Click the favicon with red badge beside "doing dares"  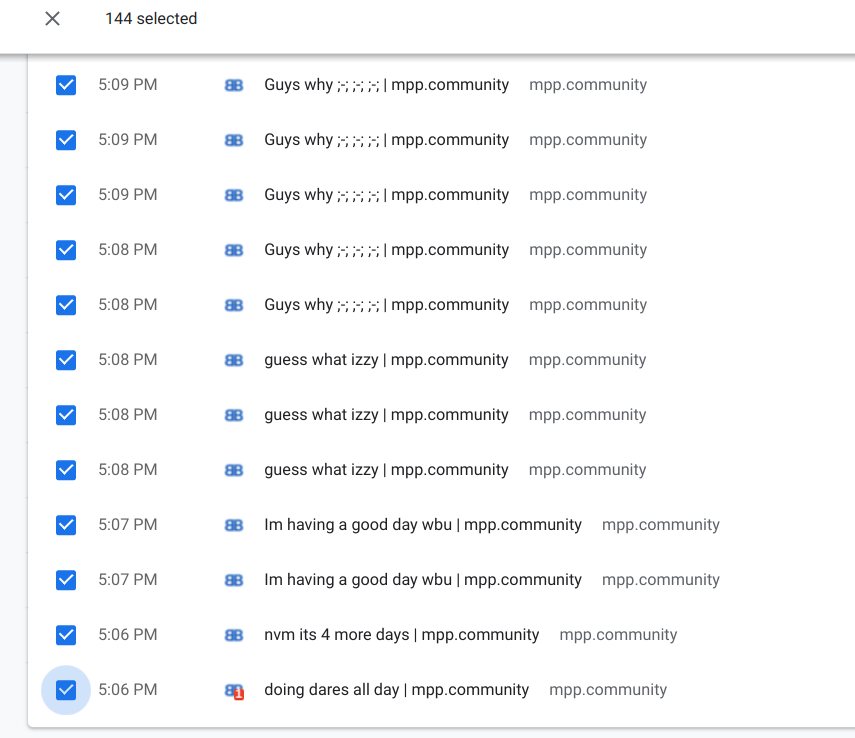point(234,691)
